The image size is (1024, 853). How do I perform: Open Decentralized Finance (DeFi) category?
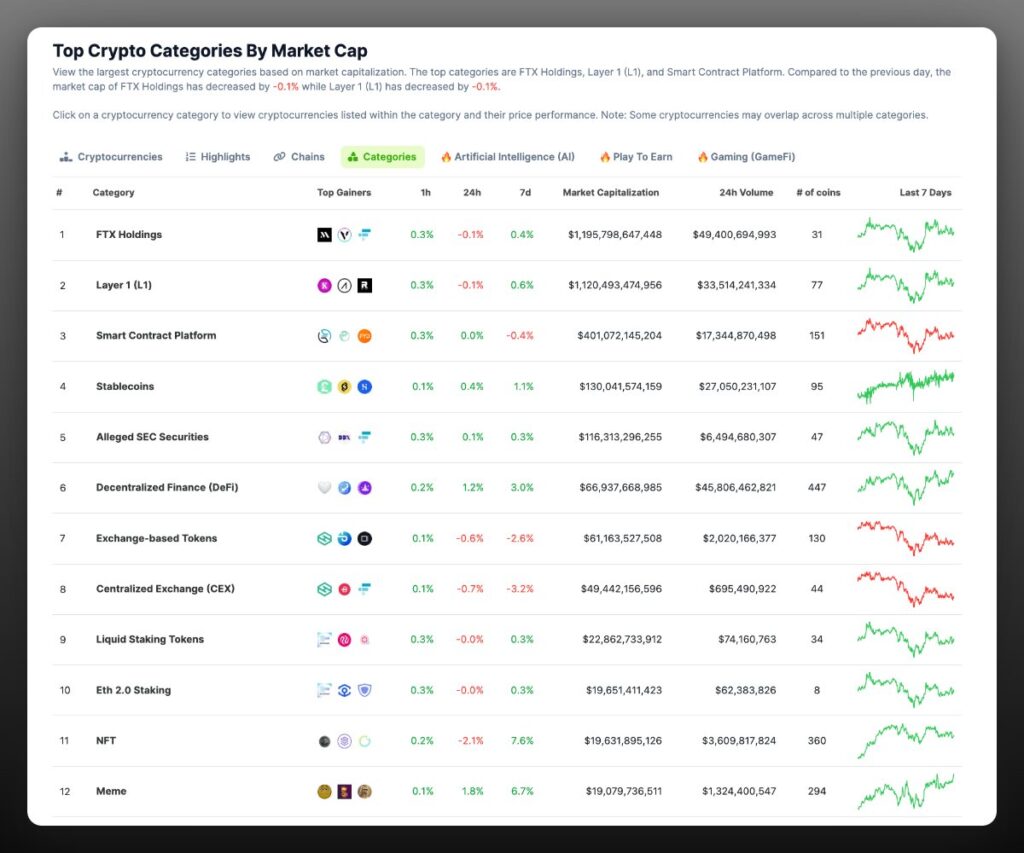pyautogui.click(x=167, y=488)
